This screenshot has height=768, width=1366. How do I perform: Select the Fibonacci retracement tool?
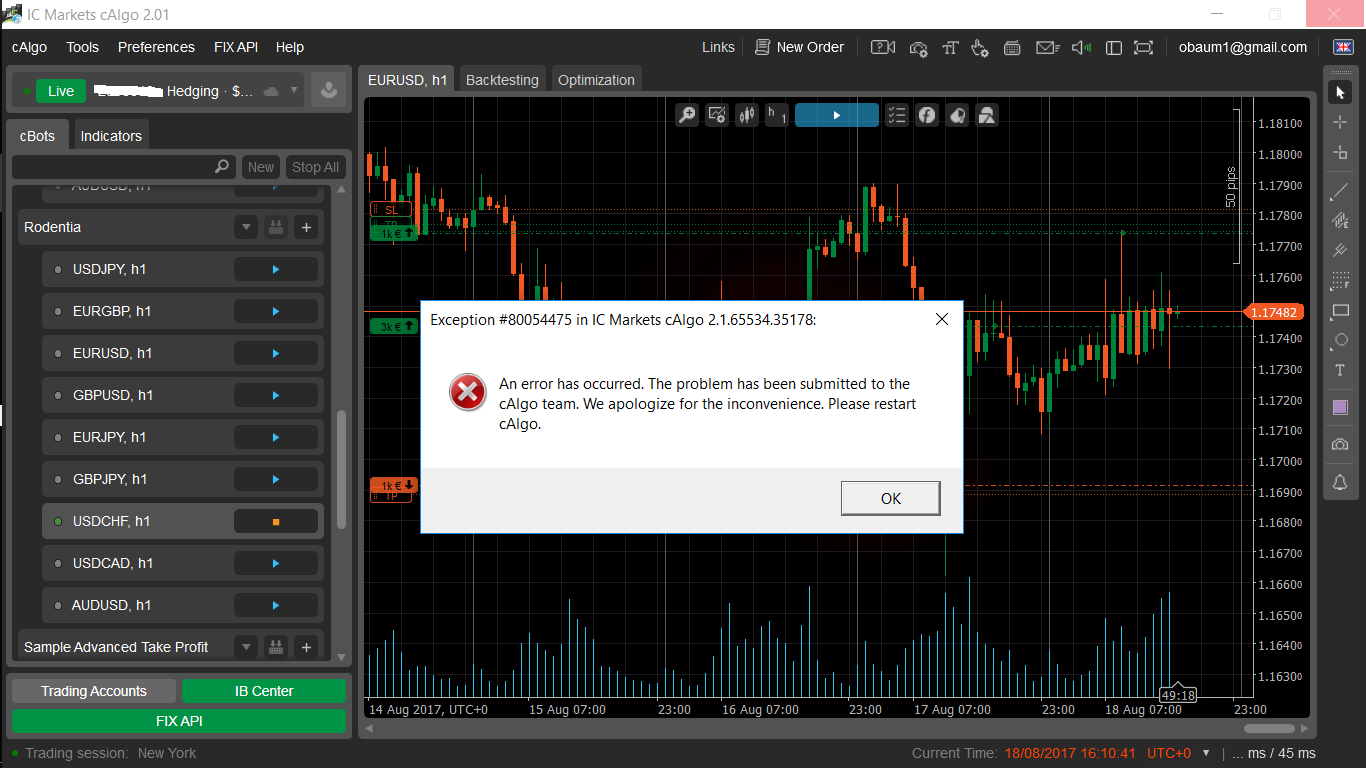[1340, 281]
